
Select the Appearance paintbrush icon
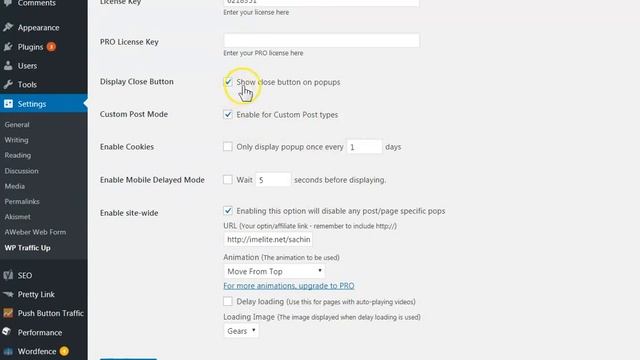(x=8, y=27)
